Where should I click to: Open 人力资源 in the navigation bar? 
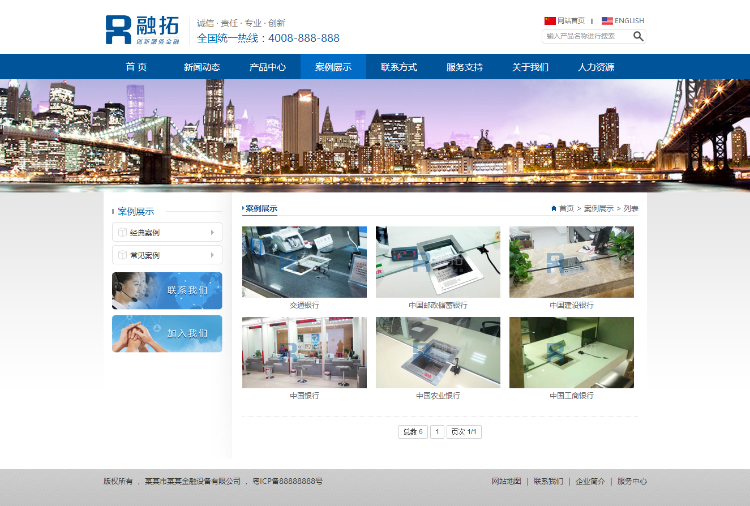(x=596, y=67)
